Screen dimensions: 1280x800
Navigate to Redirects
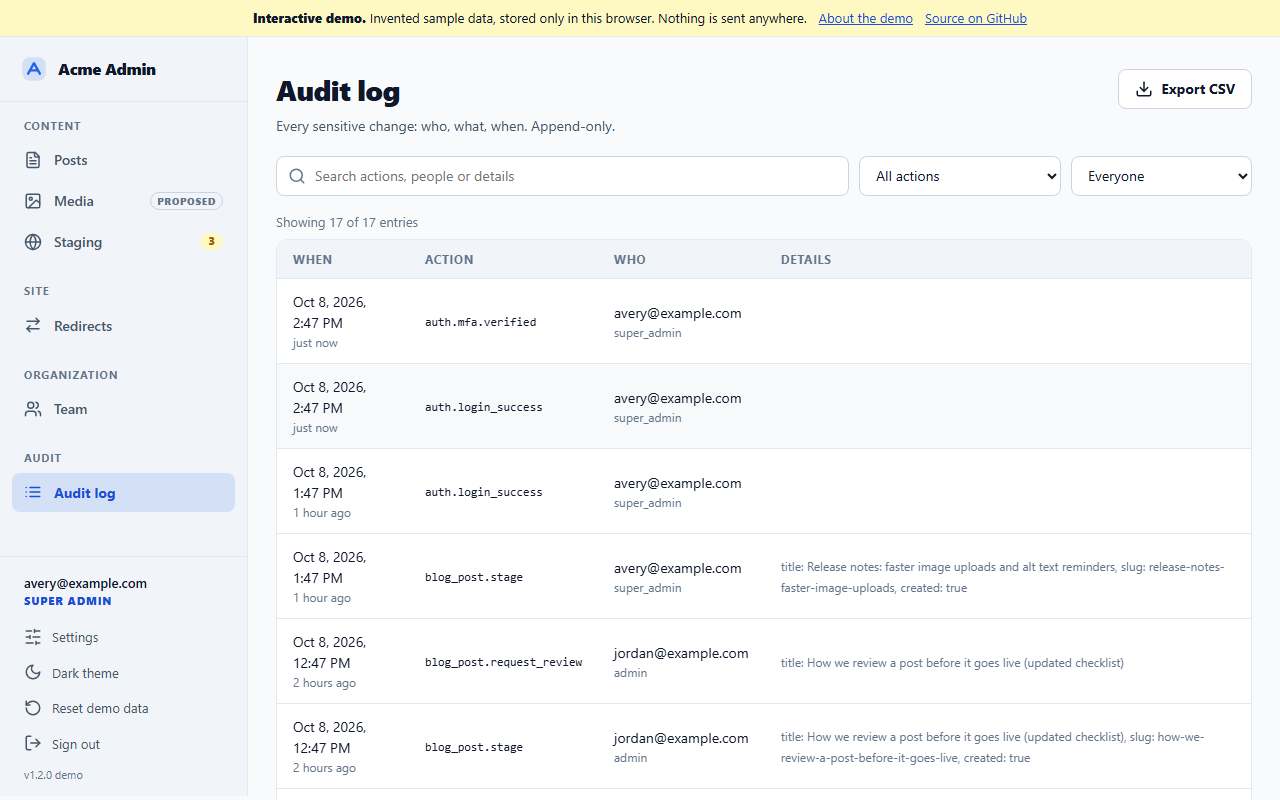point(123,326)
